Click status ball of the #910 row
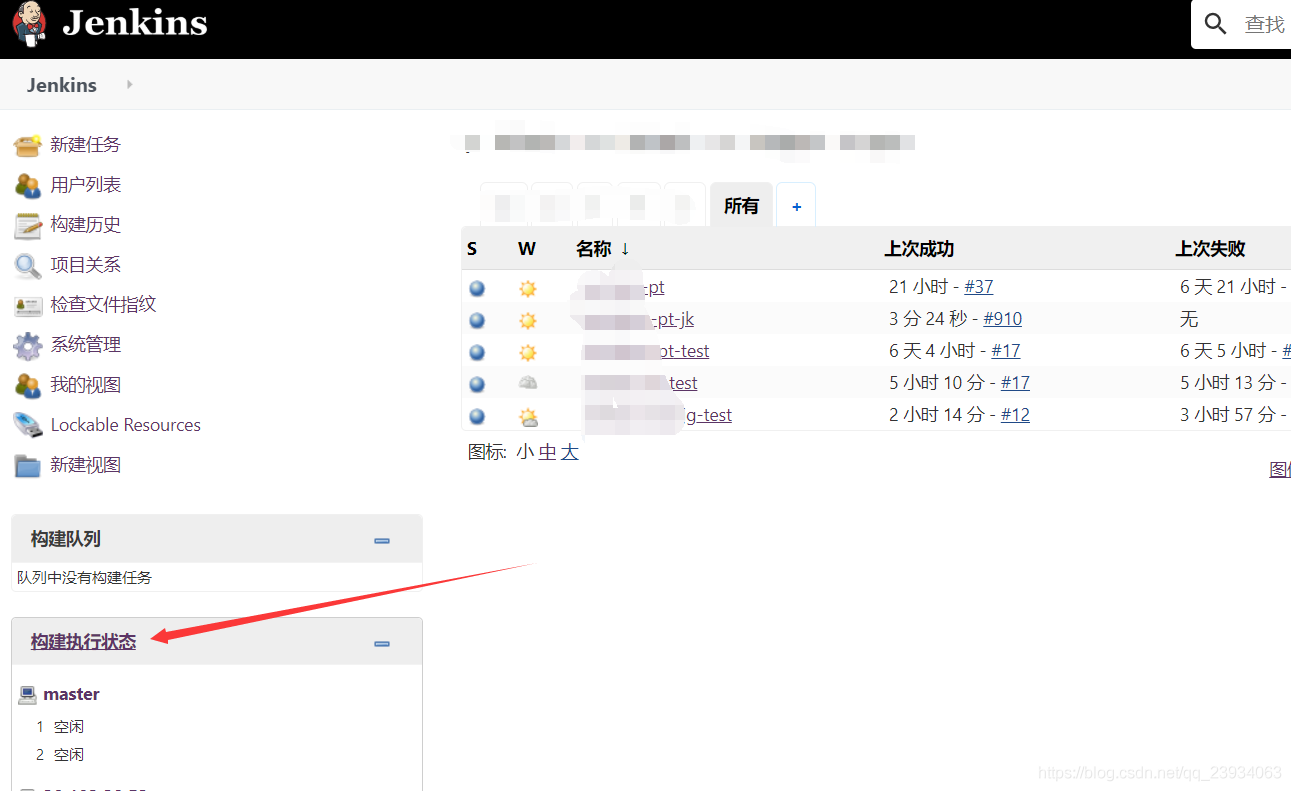Image resolution: width=1291 pixels, height=791 pixels. (477, 320)
